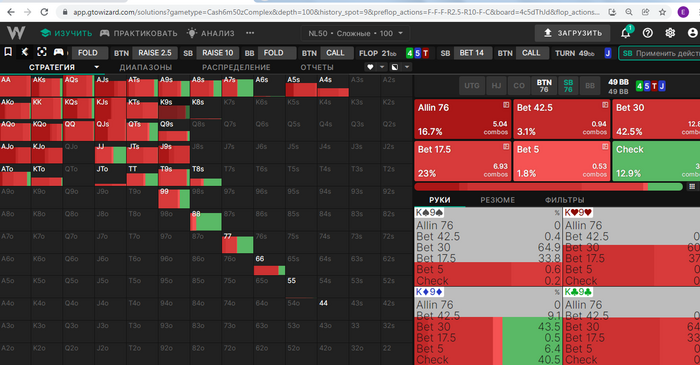Image resolution: width=700 pixels, height=365 pixels.
Task: Click the grid icon on Bet 5 card
Action: pyautogui.click(x=605, y=146)
